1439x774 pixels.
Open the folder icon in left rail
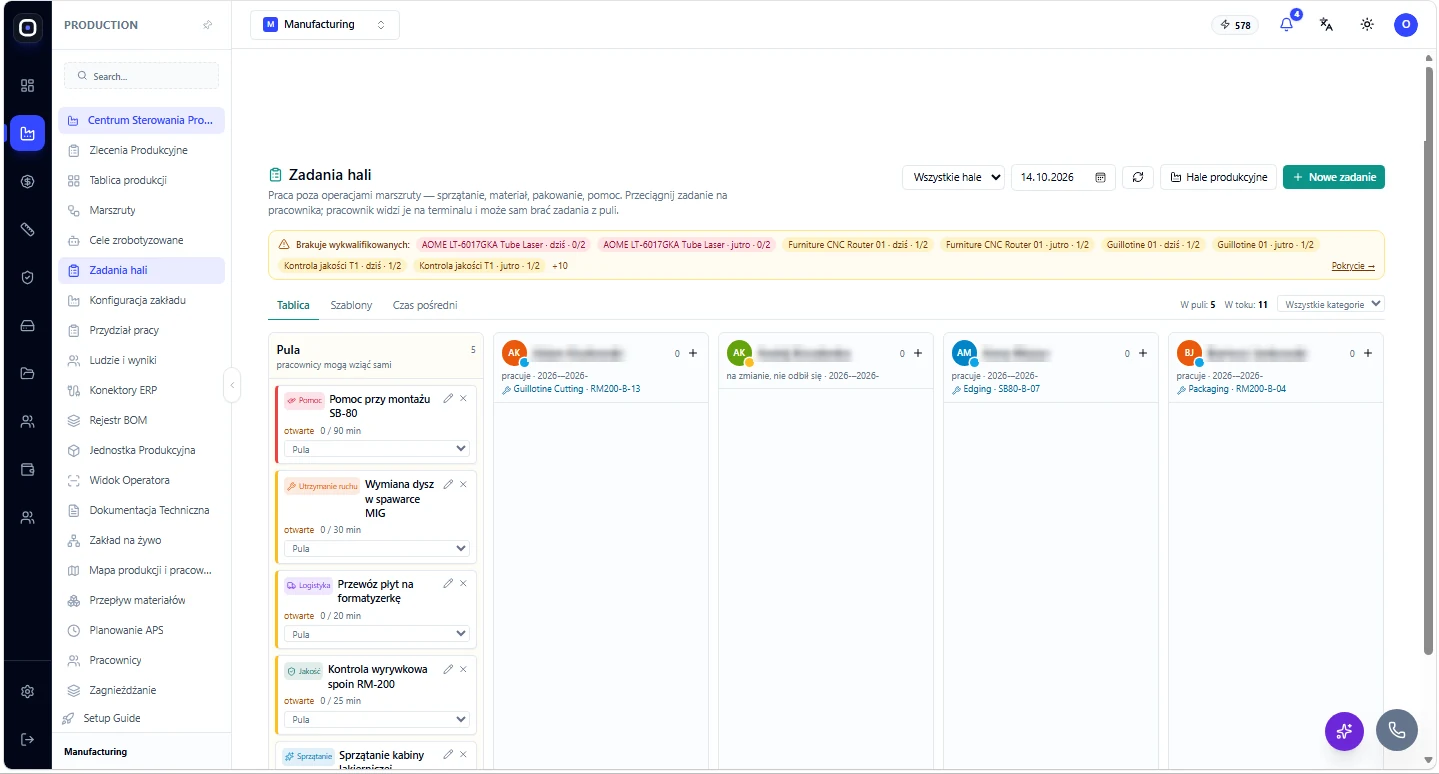[x=27, y=373]
